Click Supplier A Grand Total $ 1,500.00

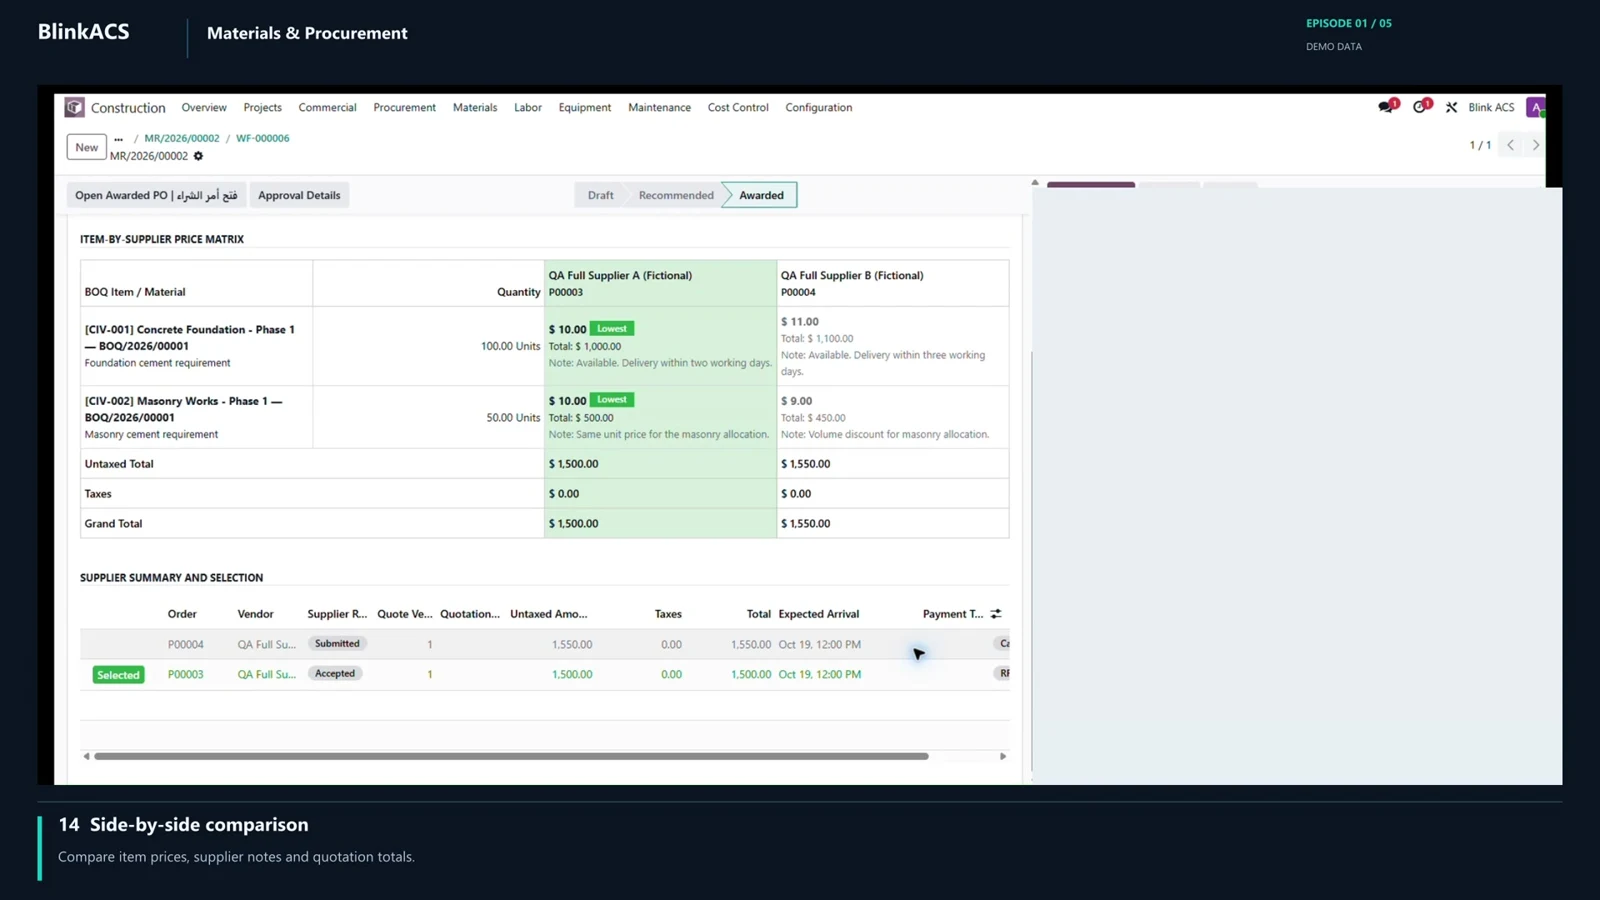(574, 524)
